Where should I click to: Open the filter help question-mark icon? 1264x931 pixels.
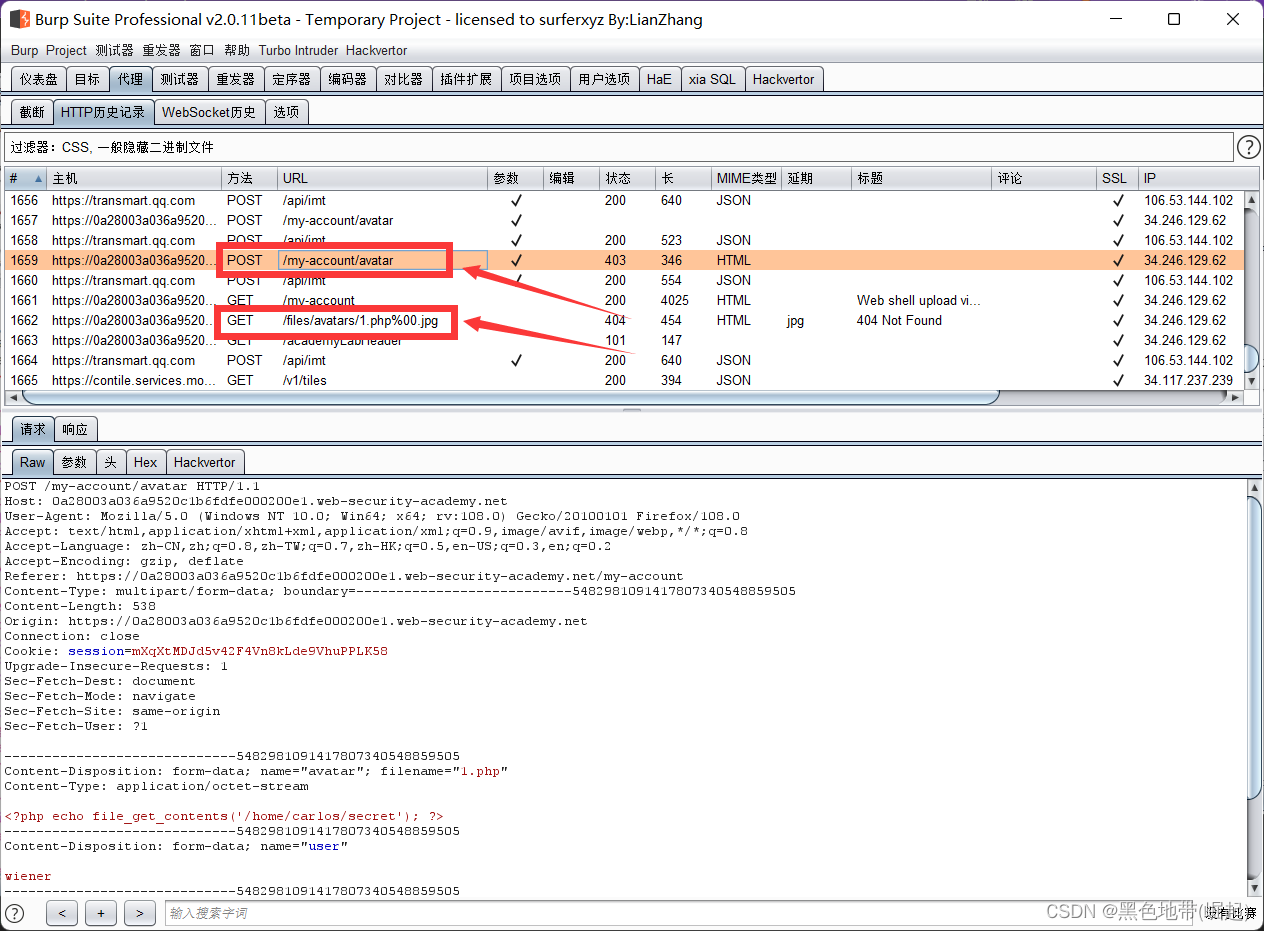point(1248,147)
